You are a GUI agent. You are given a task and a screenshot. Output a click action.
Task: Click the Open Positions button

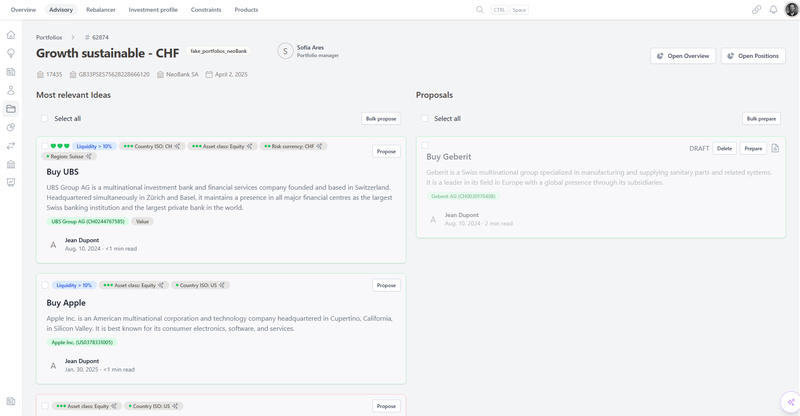pyautogui.click(x=753, y=56)
